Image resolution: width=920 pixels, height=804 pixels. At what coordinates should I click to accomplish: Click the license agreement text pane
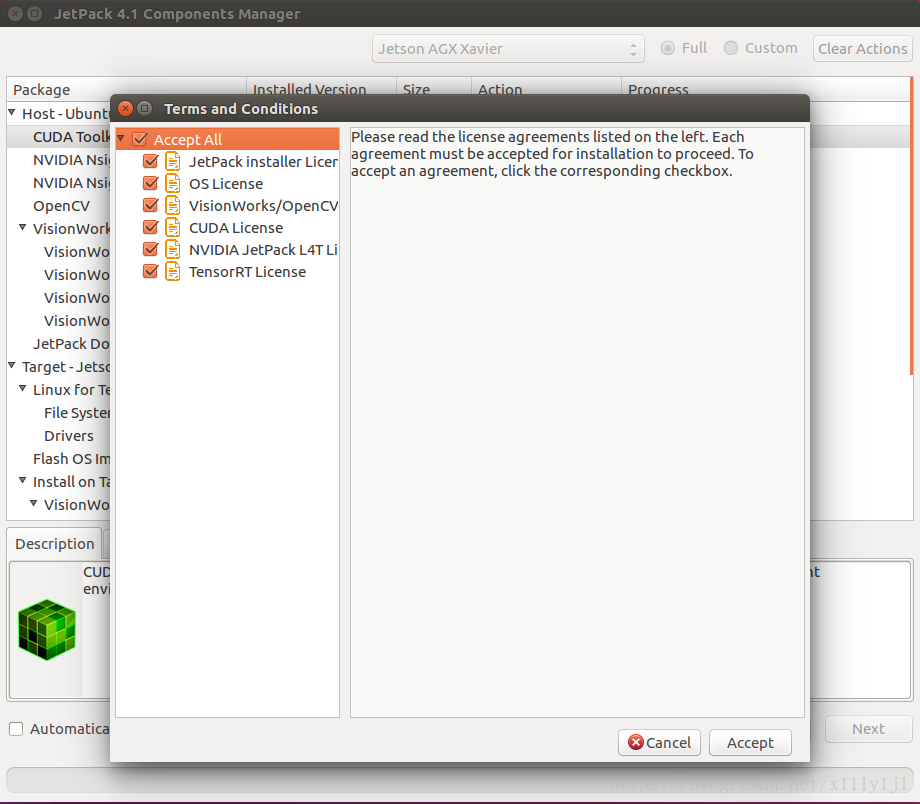[577, 423]
